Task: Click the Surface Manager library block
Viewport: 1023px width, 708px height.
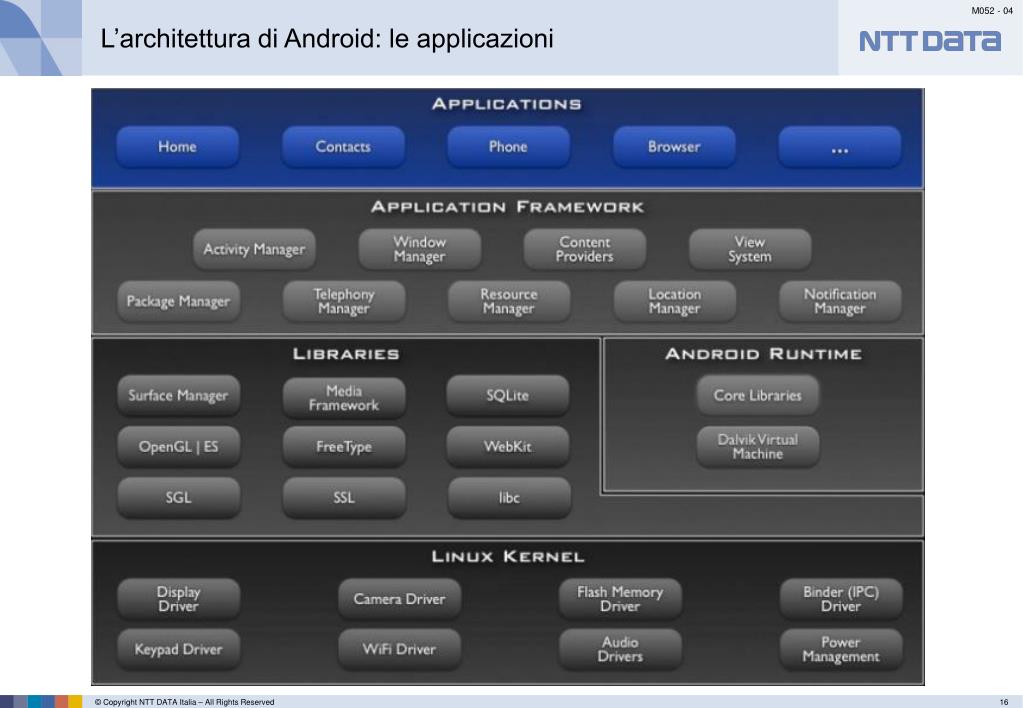Action: 178,395
